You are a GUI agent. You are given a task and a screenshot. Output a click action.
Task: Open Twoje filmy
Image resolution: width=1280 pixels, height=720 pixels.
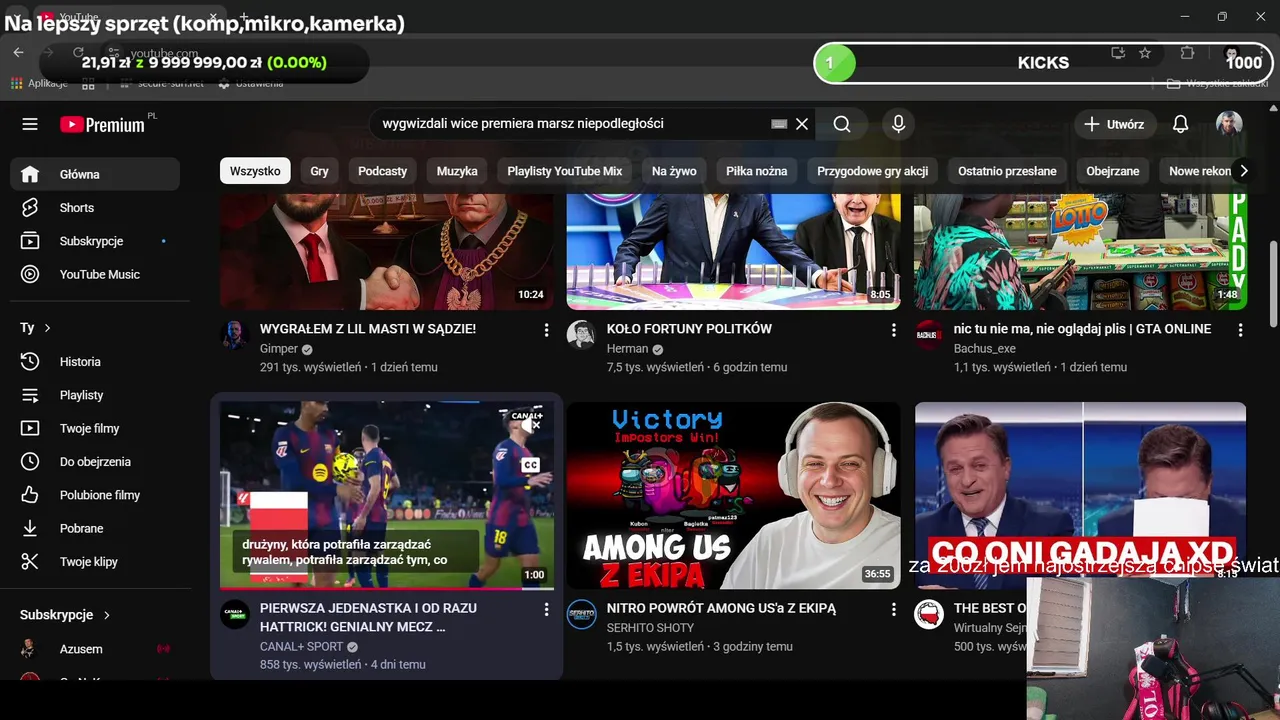(95, 428)
